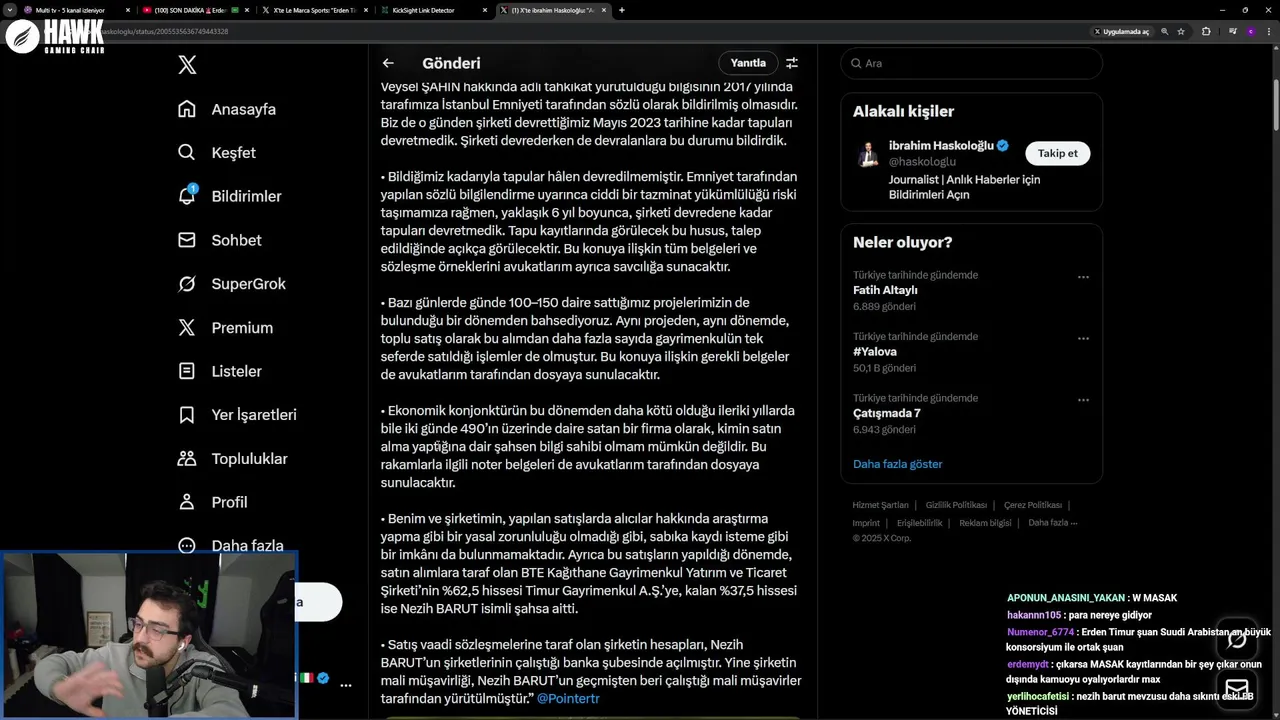Viewport: 1280px width, 720px height.
Task: Open Daha fazla circle icon
Action: tap(187, 546)
